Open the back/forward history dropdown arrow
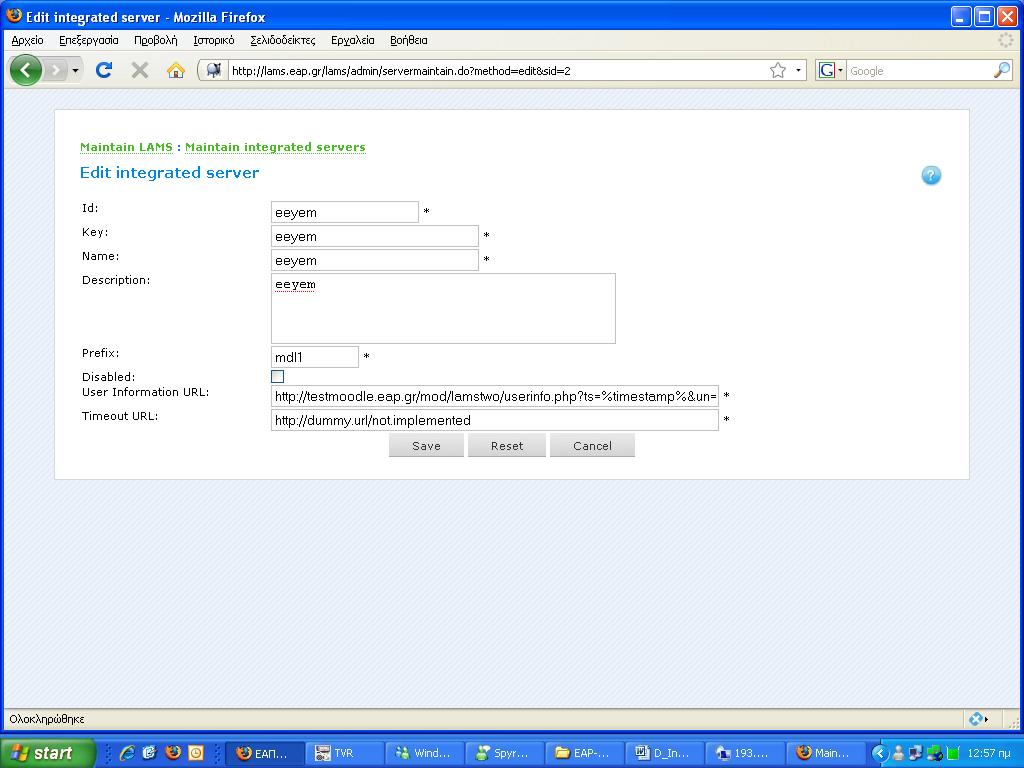Viewport: 1024px width, 768px height. pos(75,70)
